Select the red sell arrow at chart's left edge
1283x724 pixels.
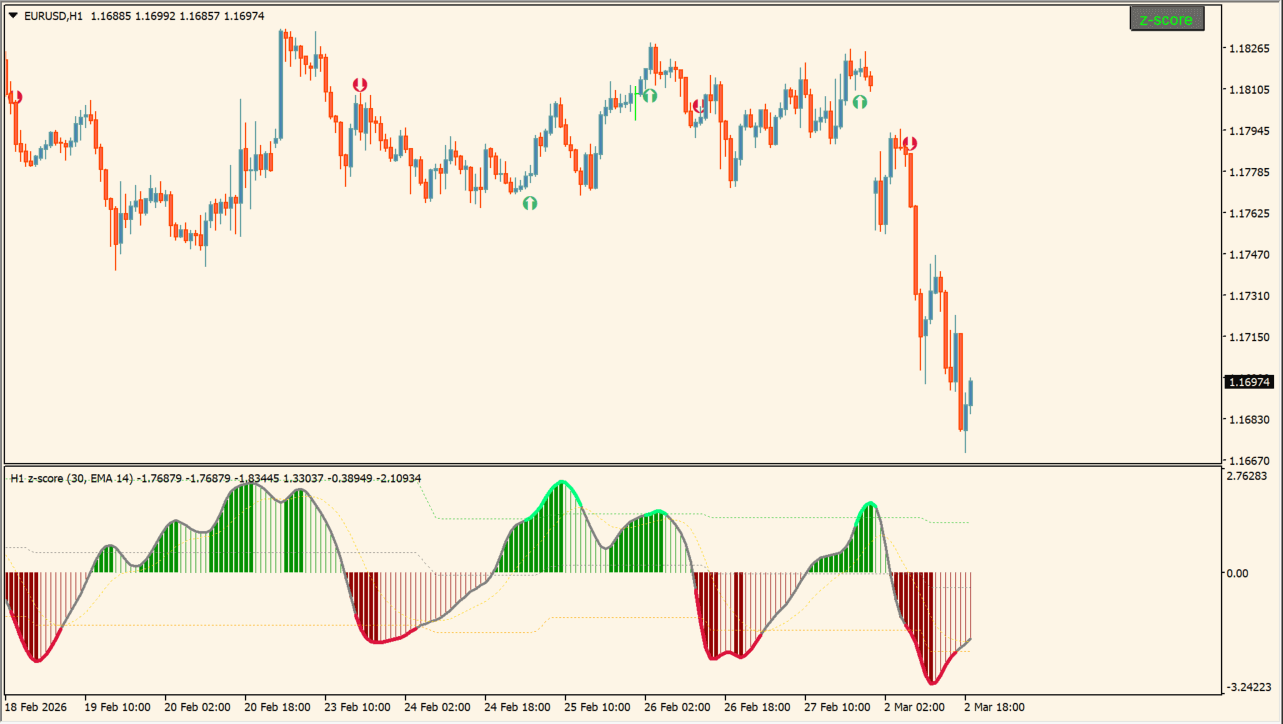(15, 97)
